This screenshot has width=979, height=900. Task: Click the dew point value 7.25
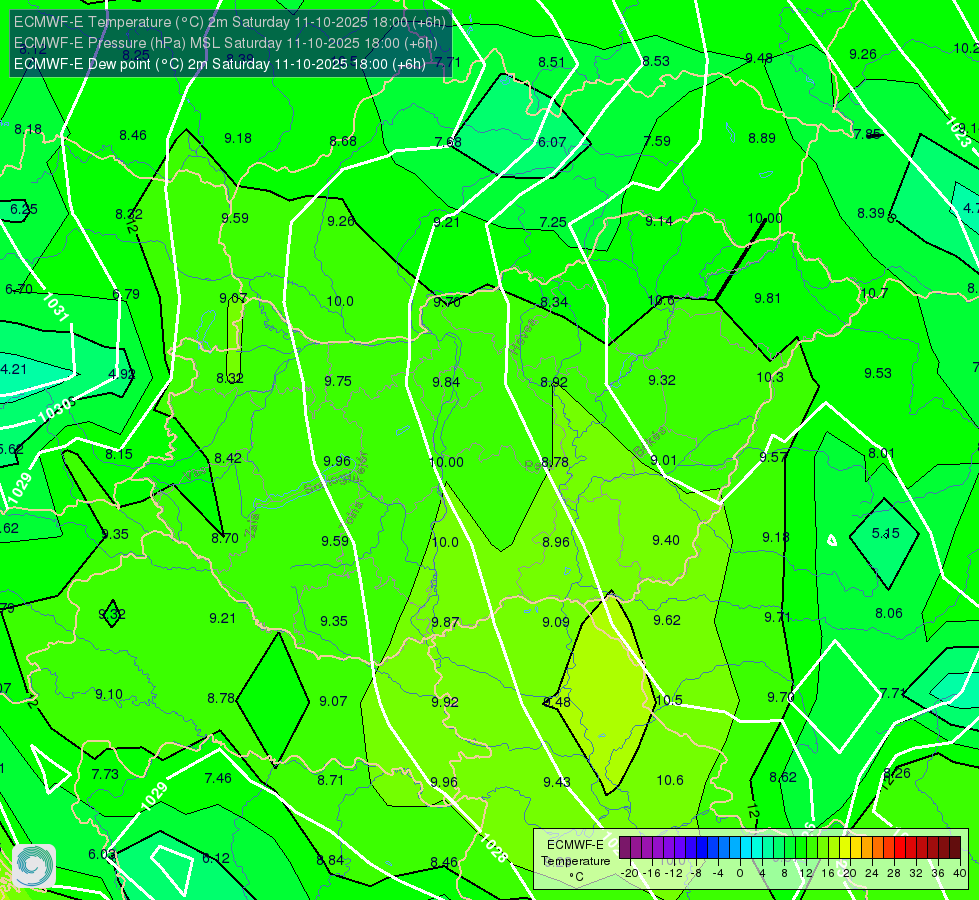(x=553, y=222)
